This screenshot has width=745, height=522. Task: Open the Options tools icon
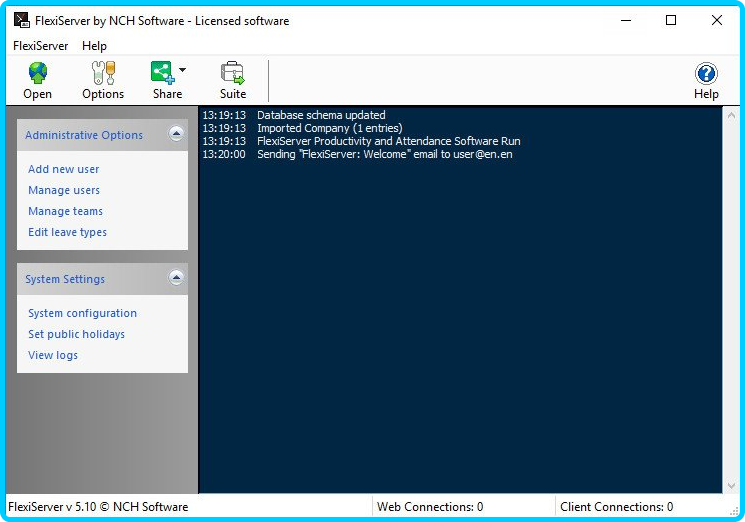tap(103, 73)
